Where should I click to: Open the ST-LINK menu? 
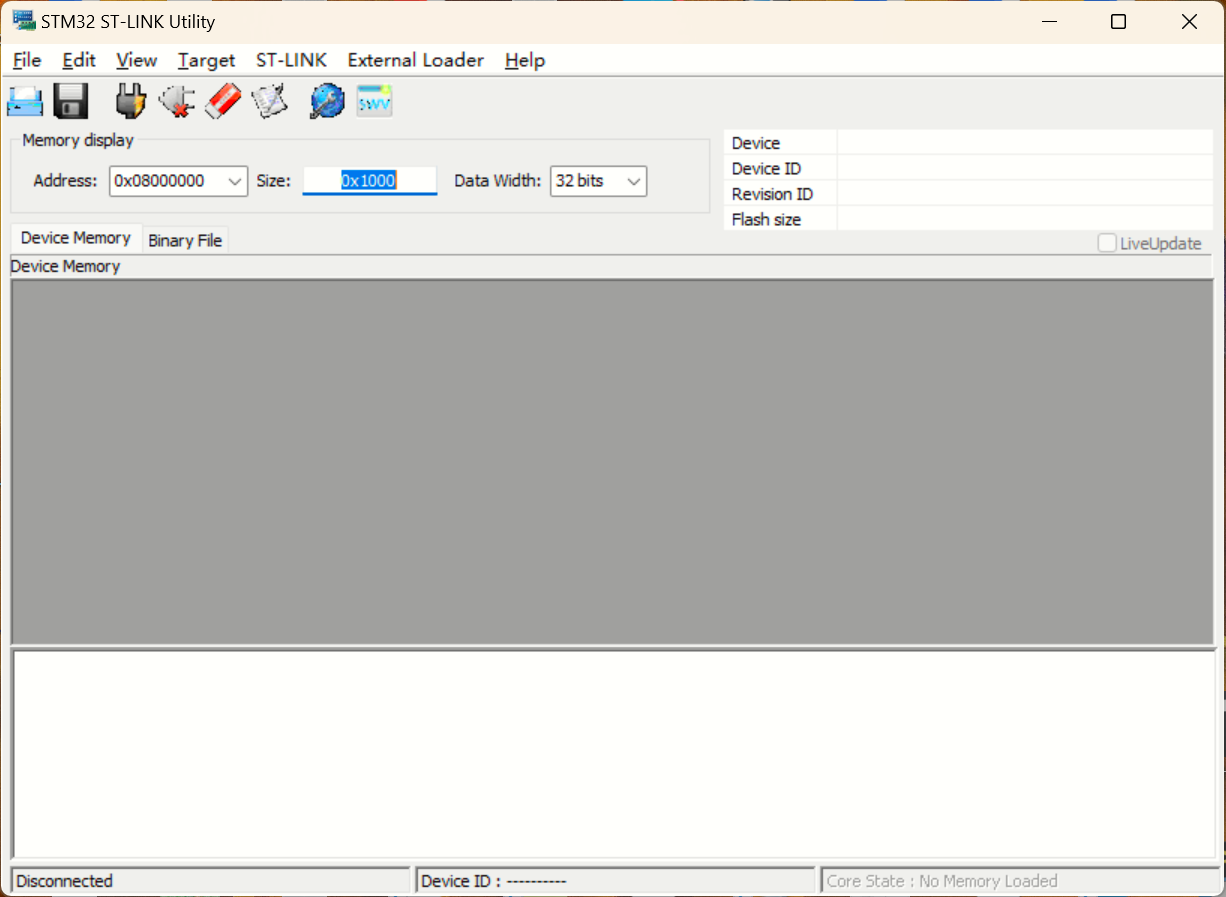(x=291, y=60)
